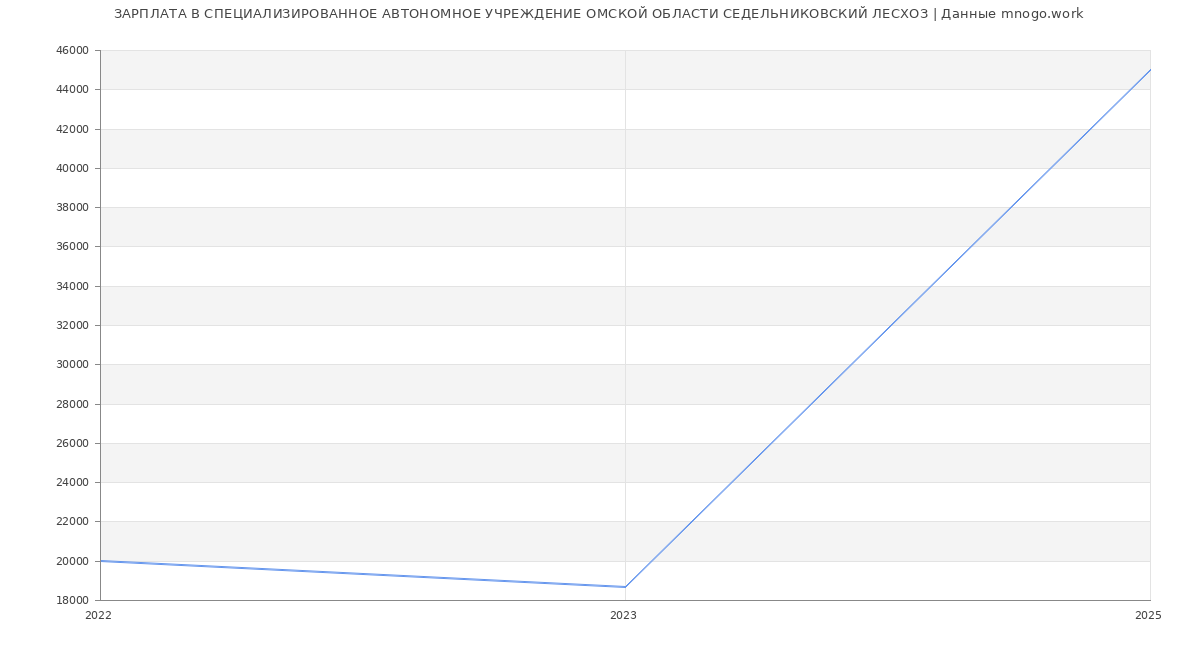The width and height of the screenshot is (1200, 650).
Task: Select the 44000 y-axis label
Action: coord(72,90)
